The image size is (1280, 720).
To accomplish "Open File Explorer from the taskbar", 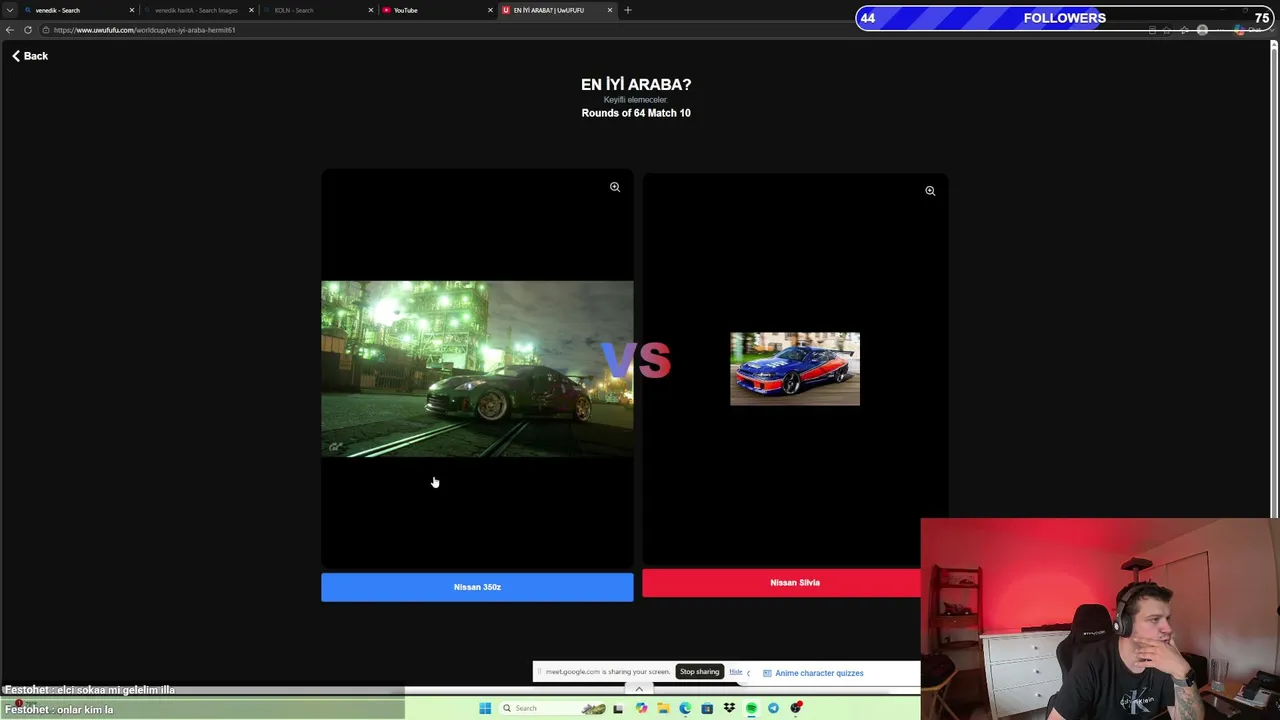I will click(x=663, y=708).
